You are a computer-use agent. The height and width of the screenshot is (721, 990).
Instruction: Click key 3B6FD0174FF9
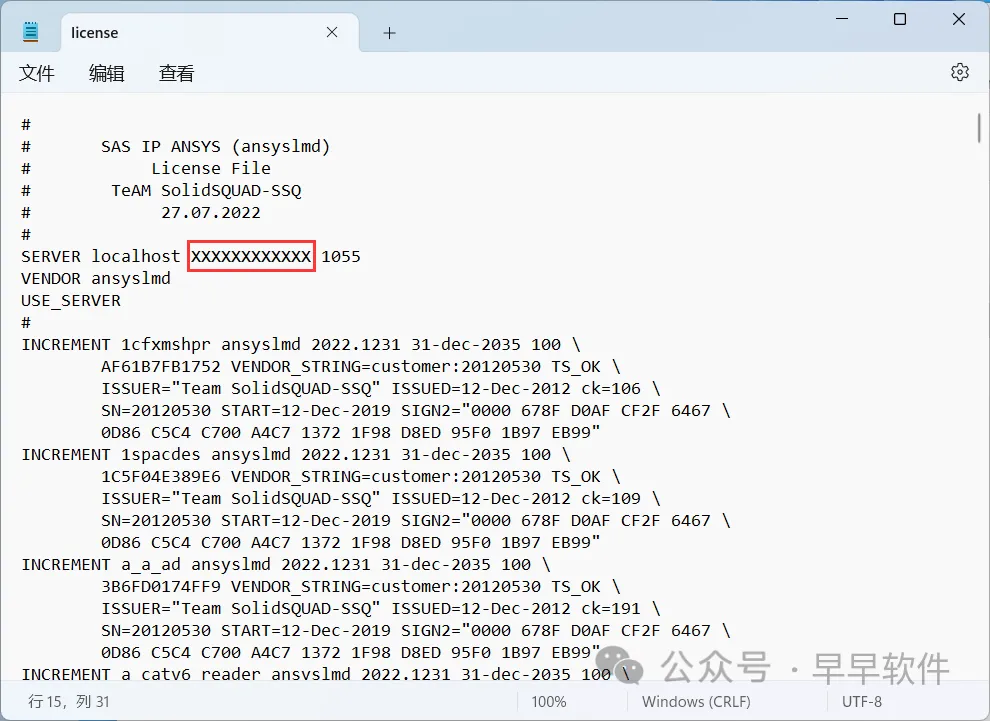[161, 587]
